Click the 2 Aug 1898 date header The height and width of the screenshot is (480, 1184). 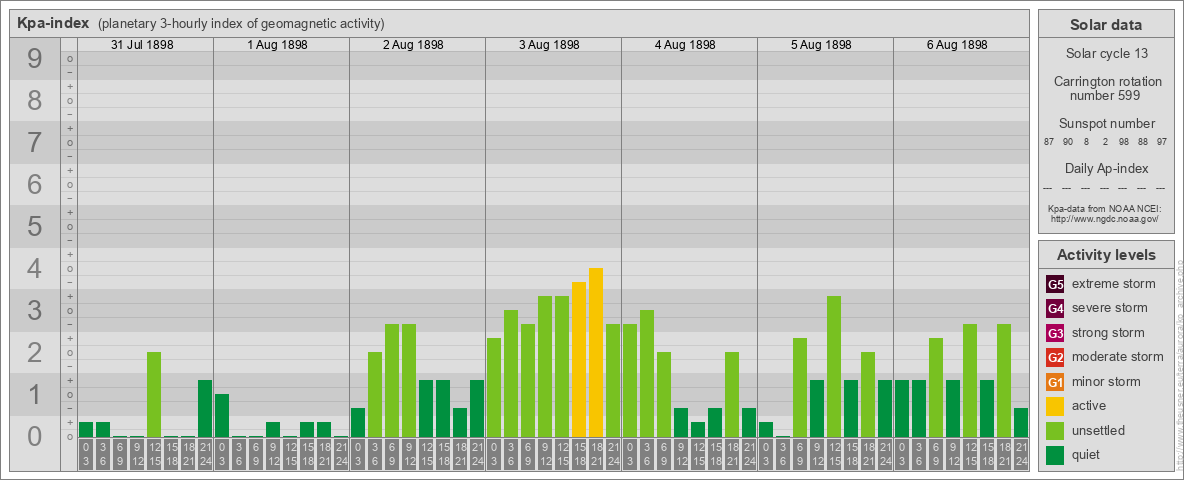[x=413, y=45]
